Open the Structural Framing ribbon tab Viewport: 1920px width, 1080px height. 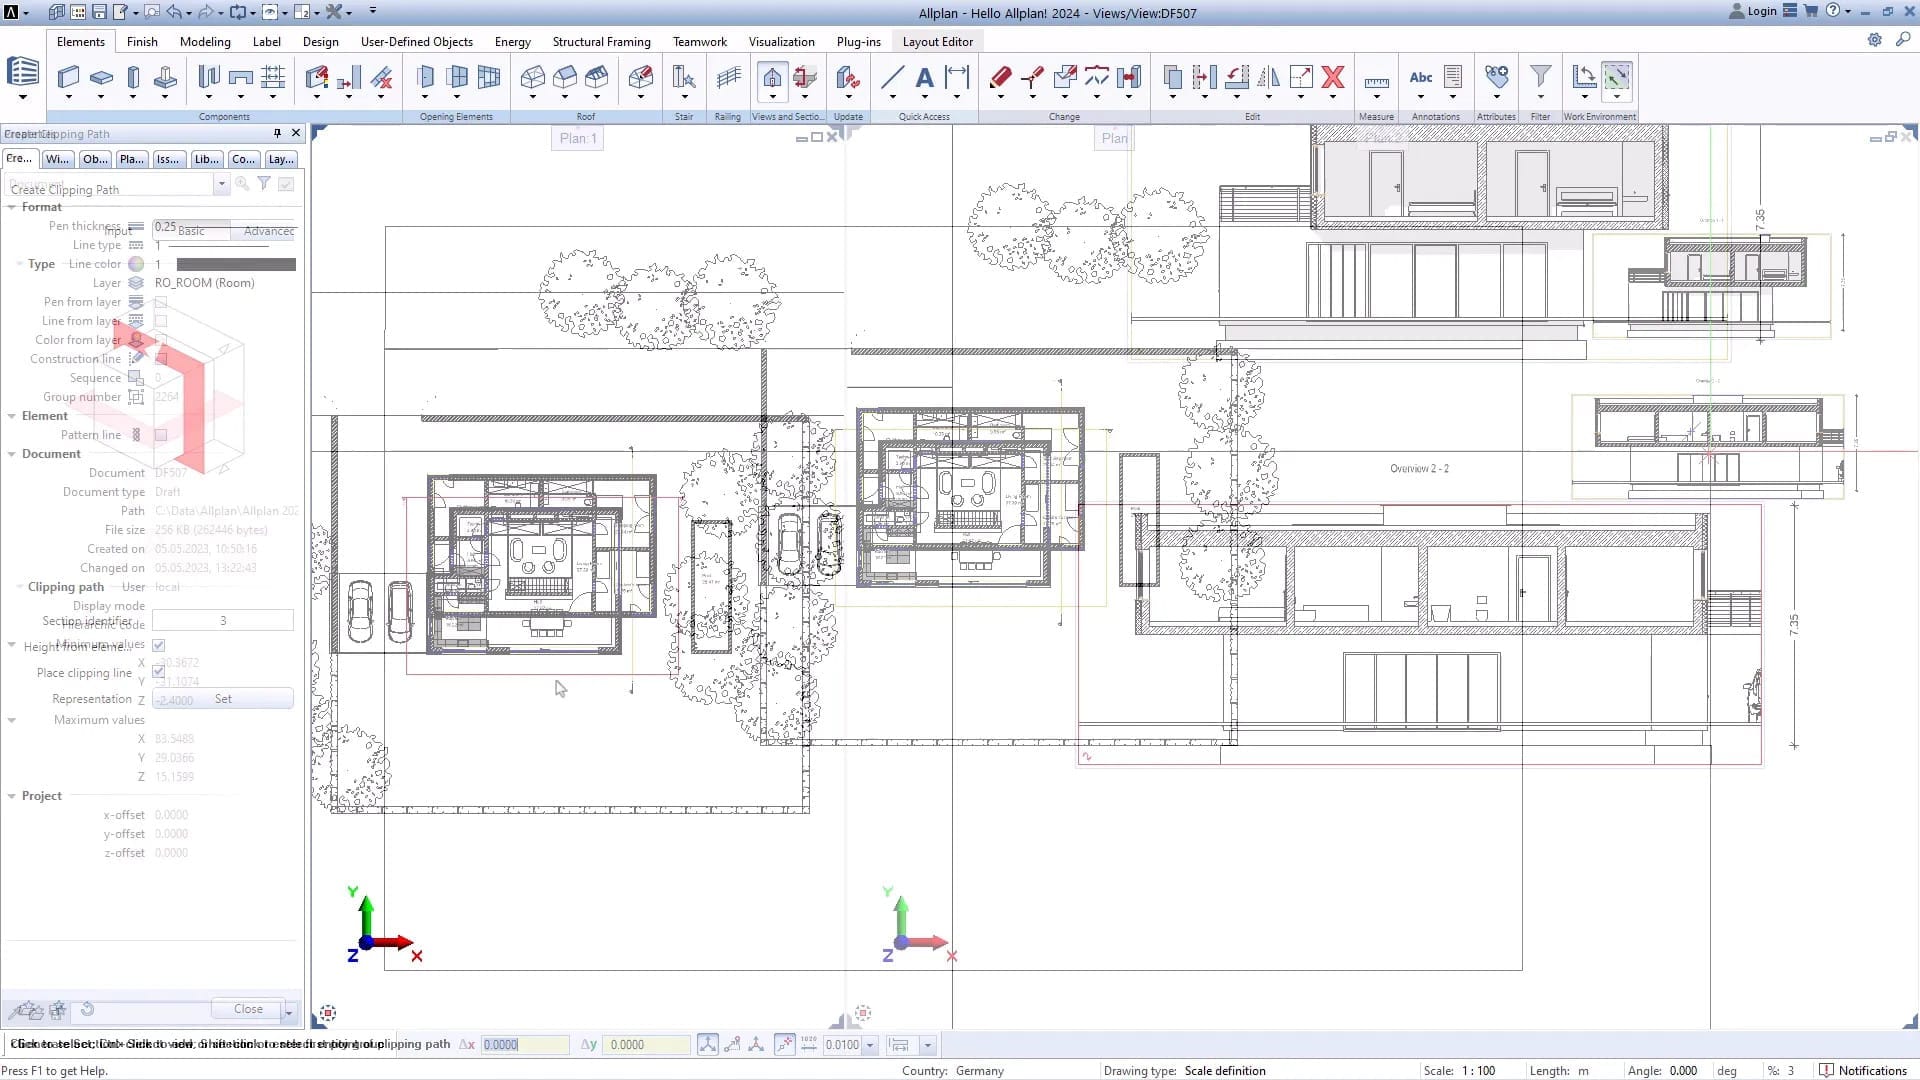pos(601,42)
